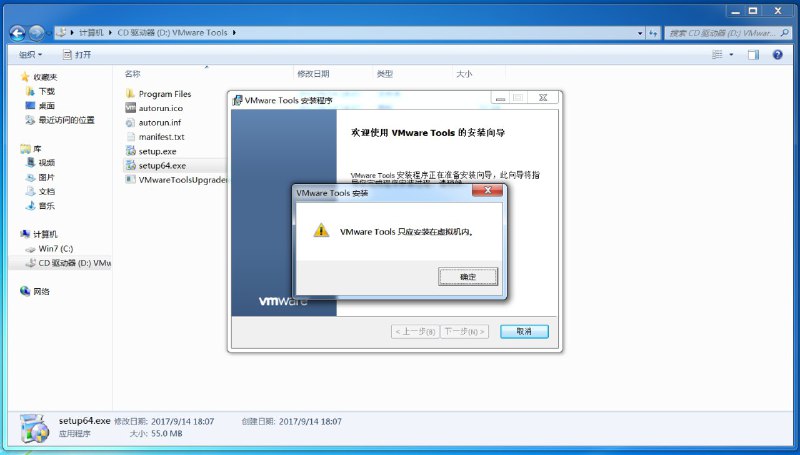Screen dimensions: 800x455
Task: Close the VMware Tools installer window
Action: (543, 97)
